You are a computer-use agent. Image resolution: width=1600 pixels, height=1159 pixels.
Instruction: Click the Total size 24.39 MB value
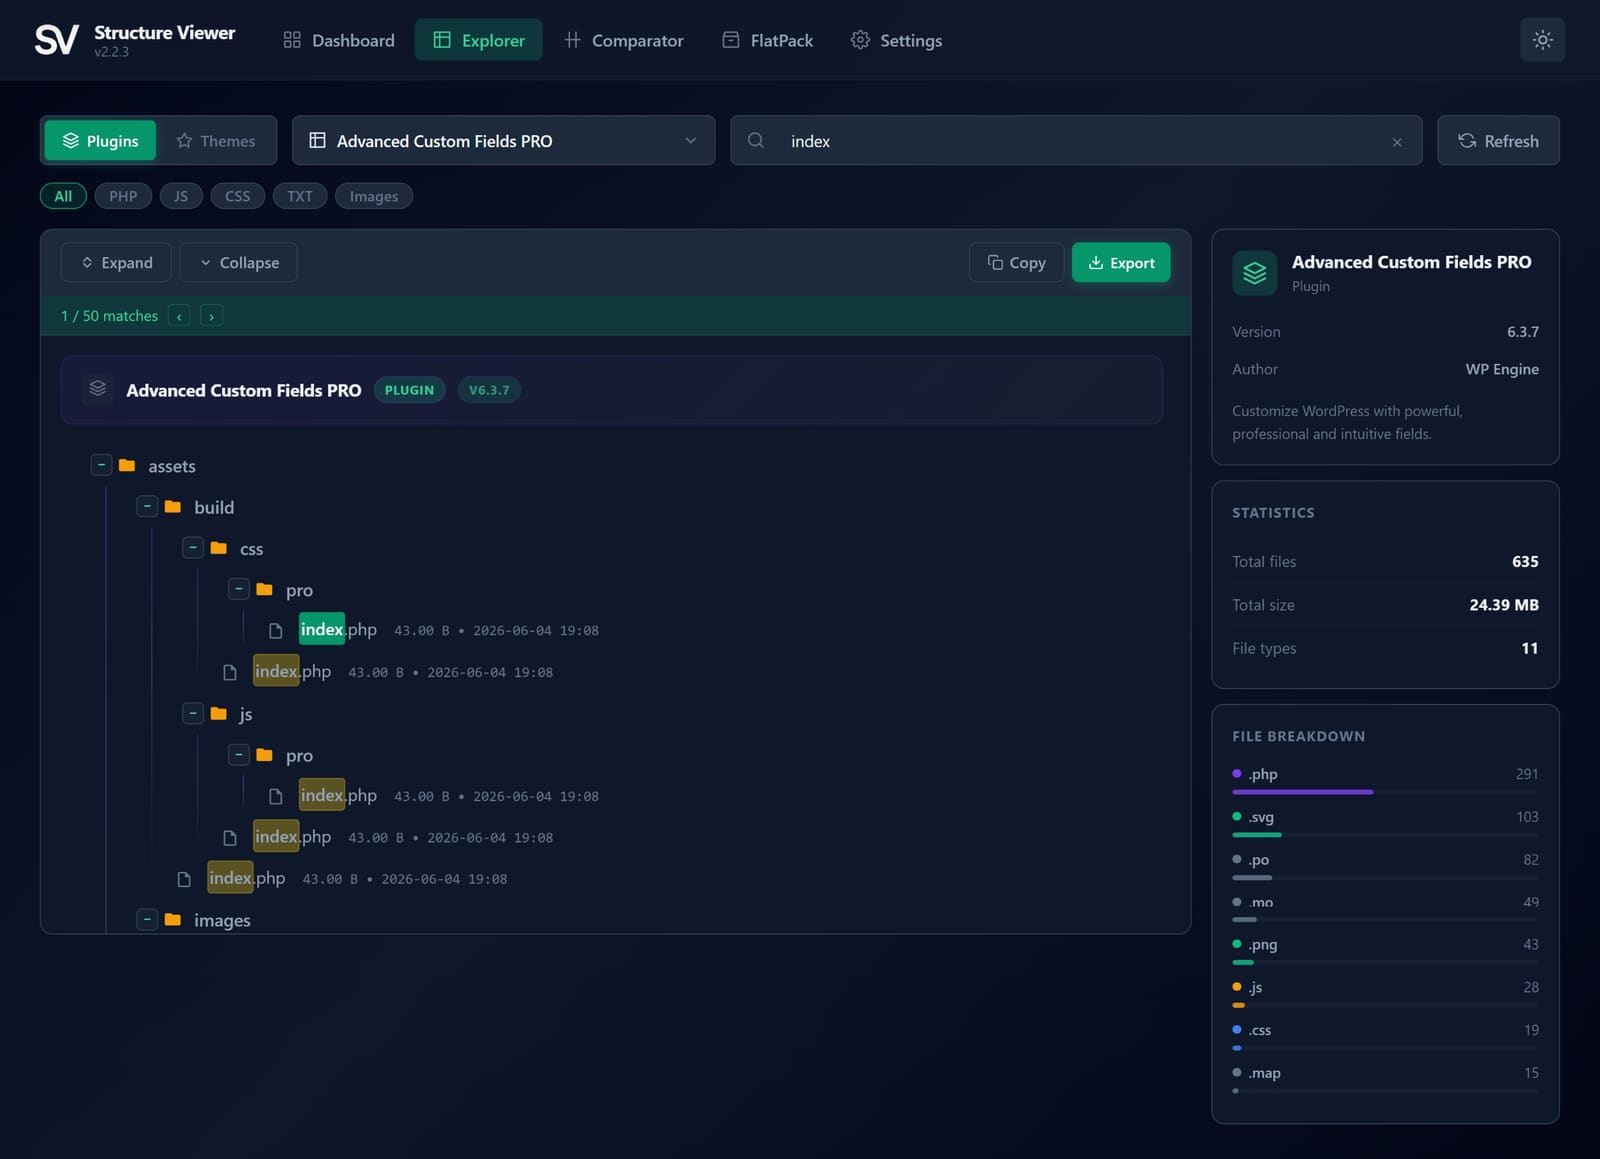(x=1504, y=605)
